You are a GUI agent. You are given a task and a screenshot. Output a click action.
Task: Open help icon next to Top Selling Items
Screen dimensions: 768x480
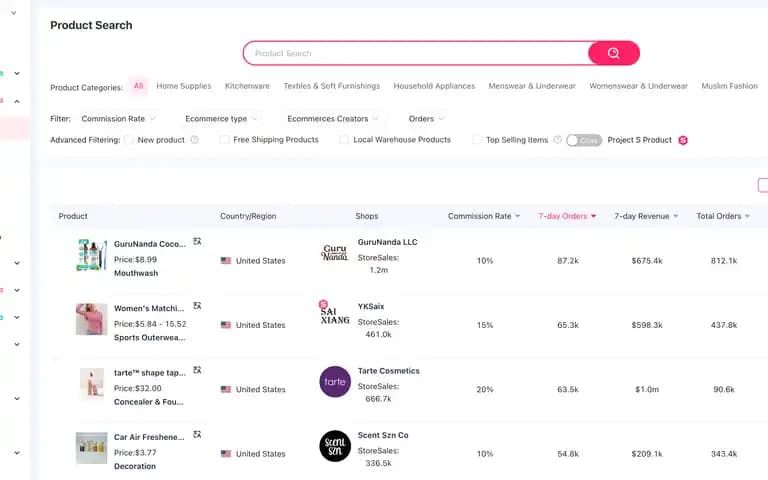tap(557, 140)
